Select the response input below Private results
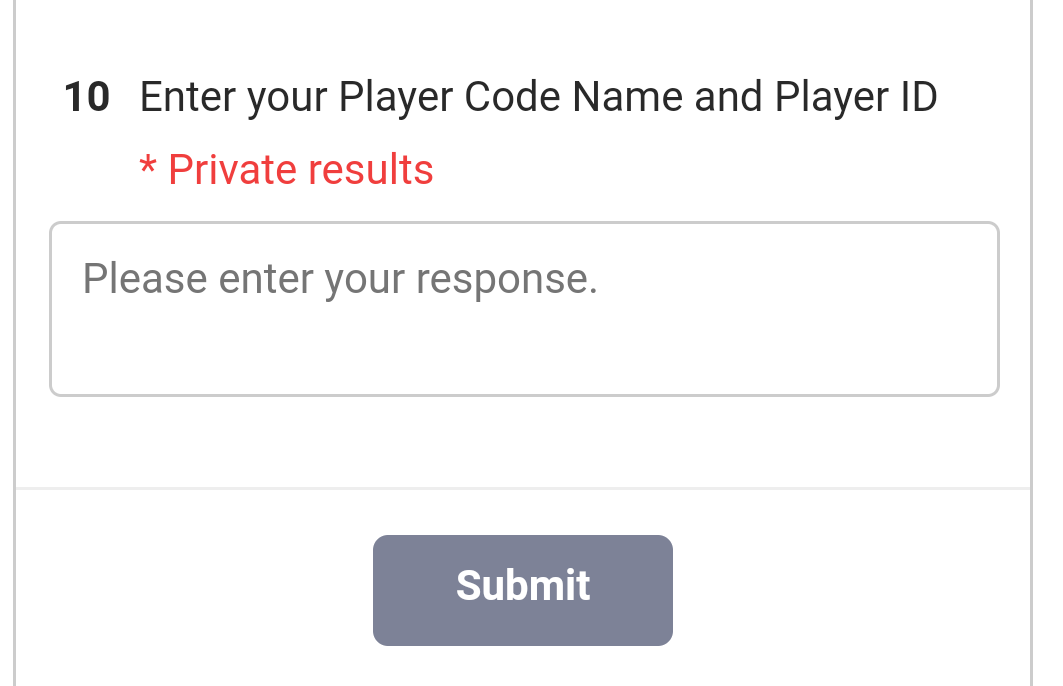This screenshot has width=1063, height=686. coord(524,309)
